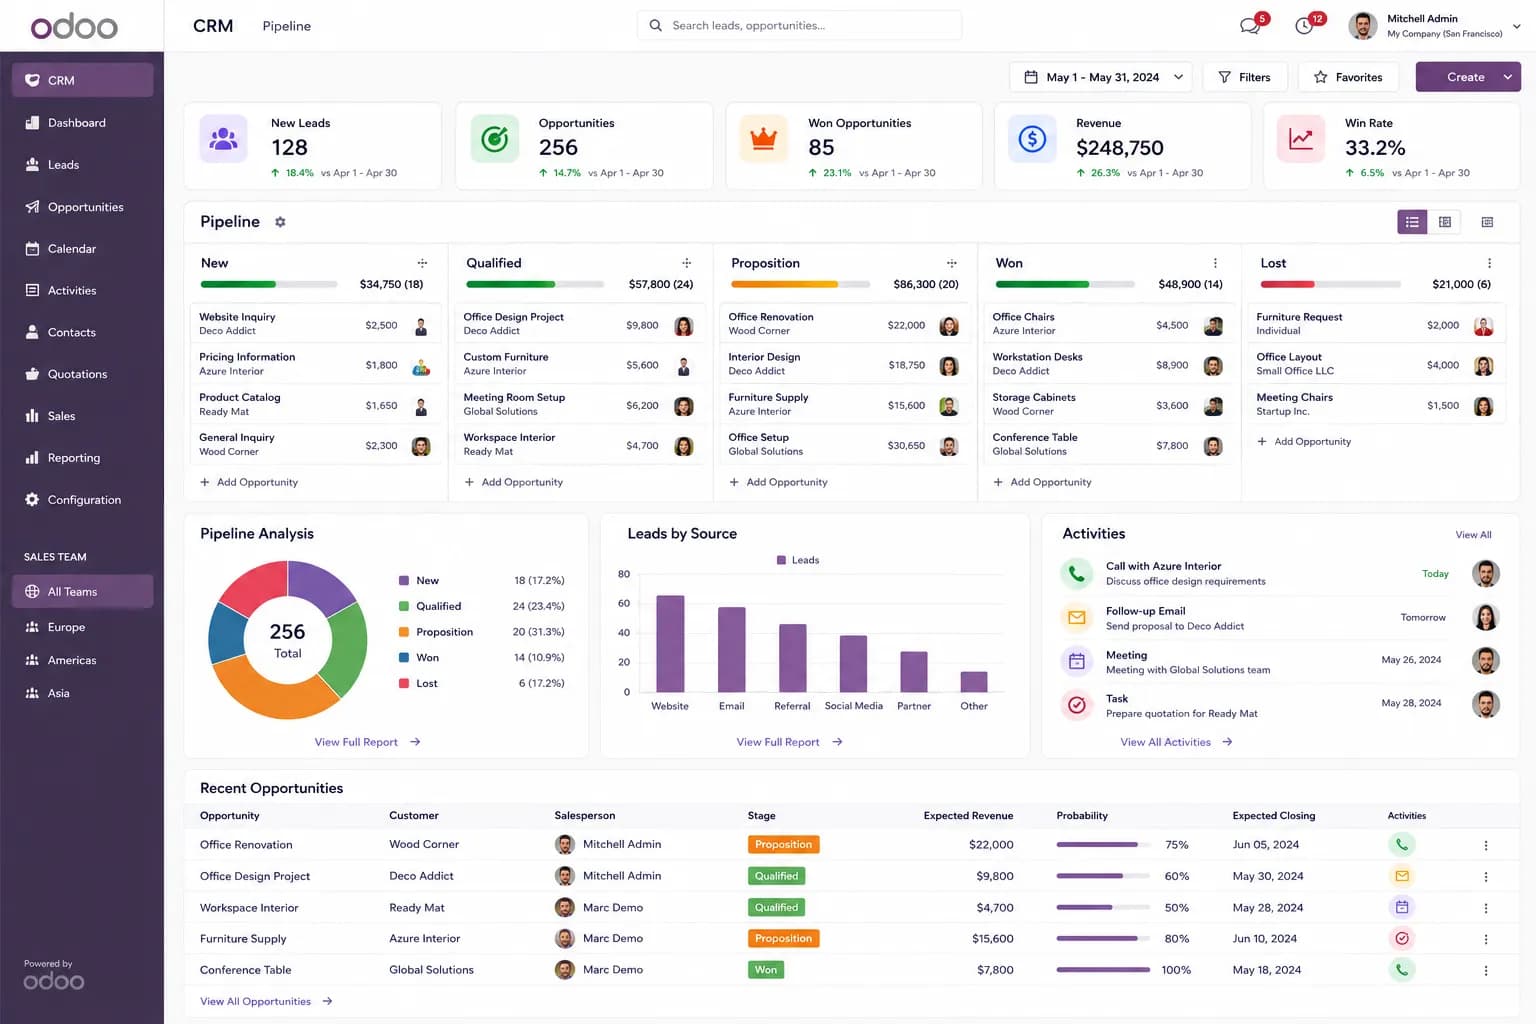Switch to the table grid view toggle
Screen dimensions: 1536x1024
(1445, 222)
